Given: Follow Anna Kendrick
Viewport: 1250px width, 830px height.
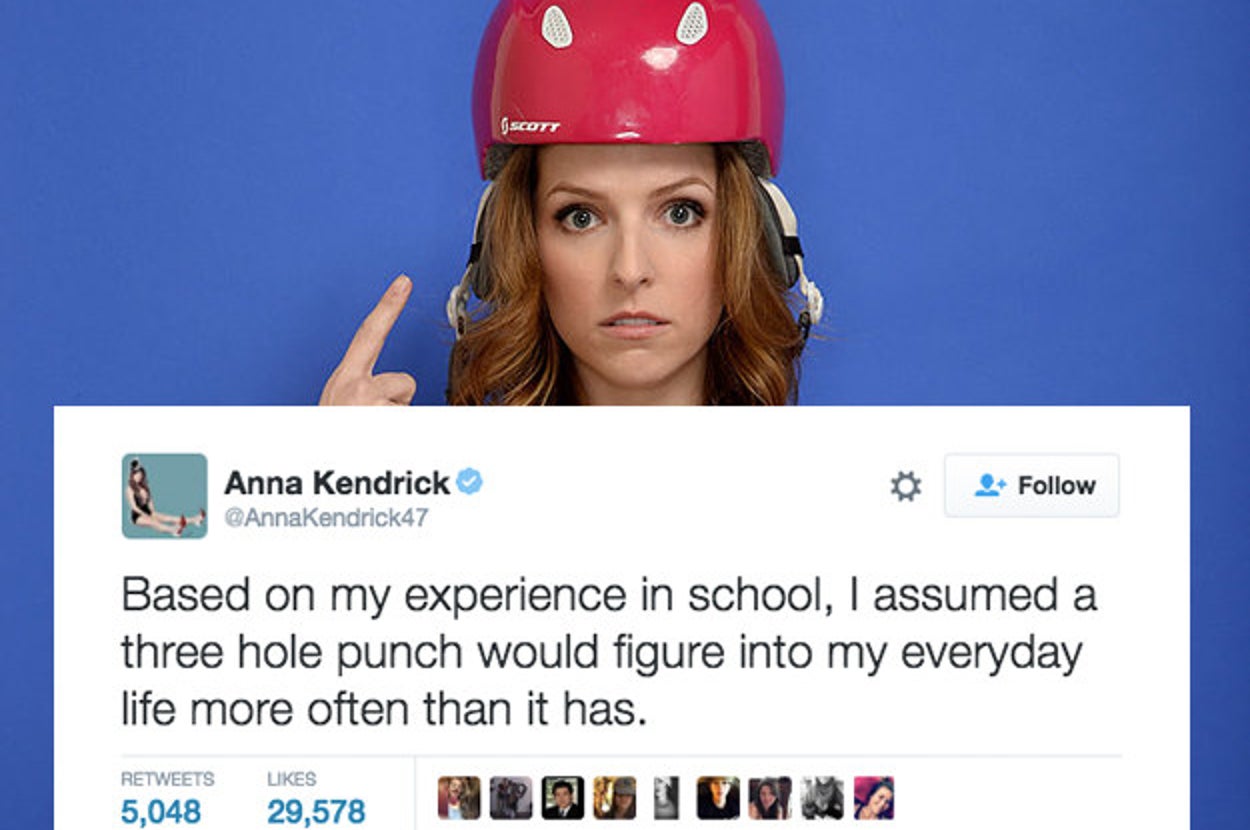Looking at the screenshot, I should [1031, 485].
